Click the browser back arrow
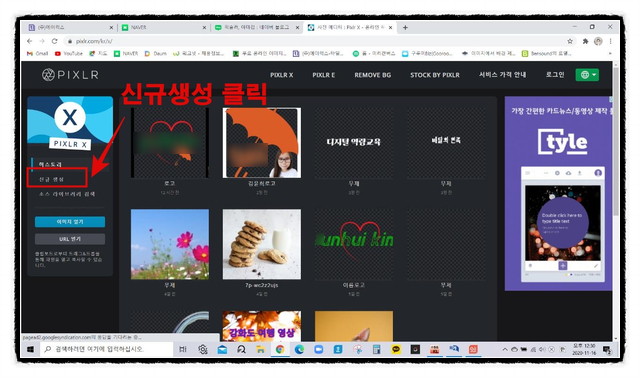640x378 pixels. pyautogui.click(x=29, y=41)
